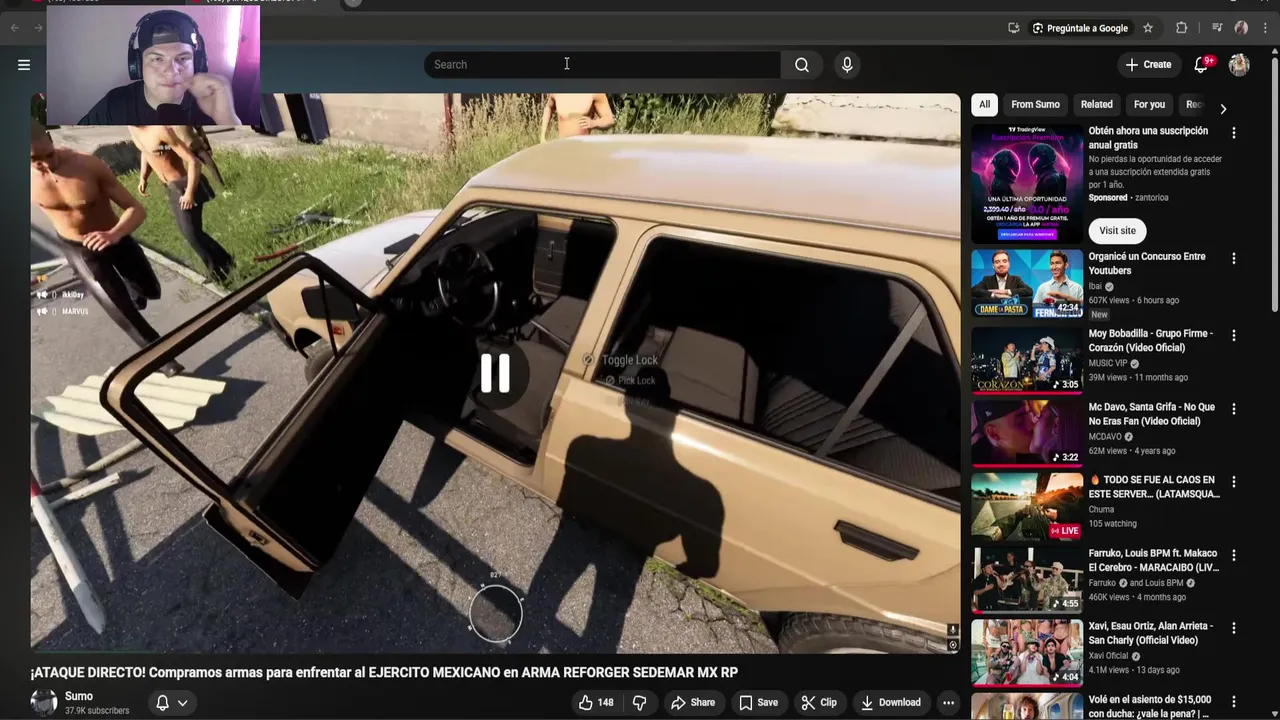1280x720 pixels.
Task: Click Pregúntale a Google button
Action: click(1079, 28)
